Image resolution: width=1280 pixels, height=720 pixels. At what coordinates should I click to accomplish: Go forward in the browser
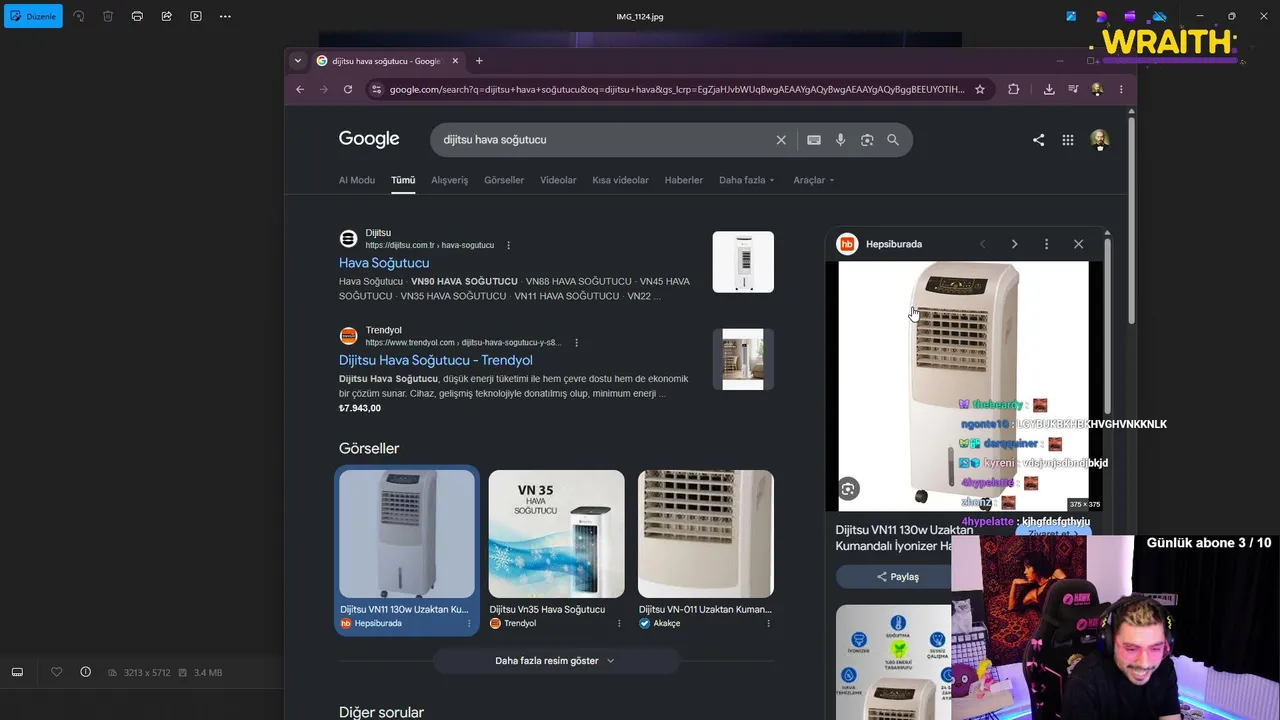point(323,89)
